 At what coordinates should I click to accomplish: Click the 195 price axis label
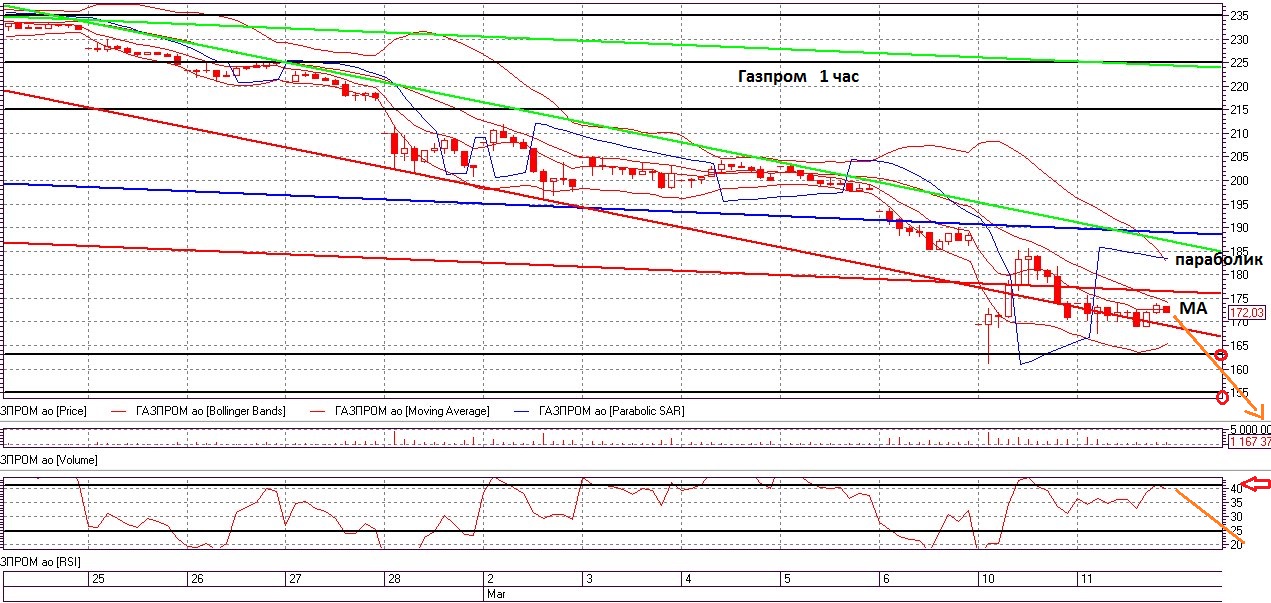pyautogui.click(x=1239, y=204)
